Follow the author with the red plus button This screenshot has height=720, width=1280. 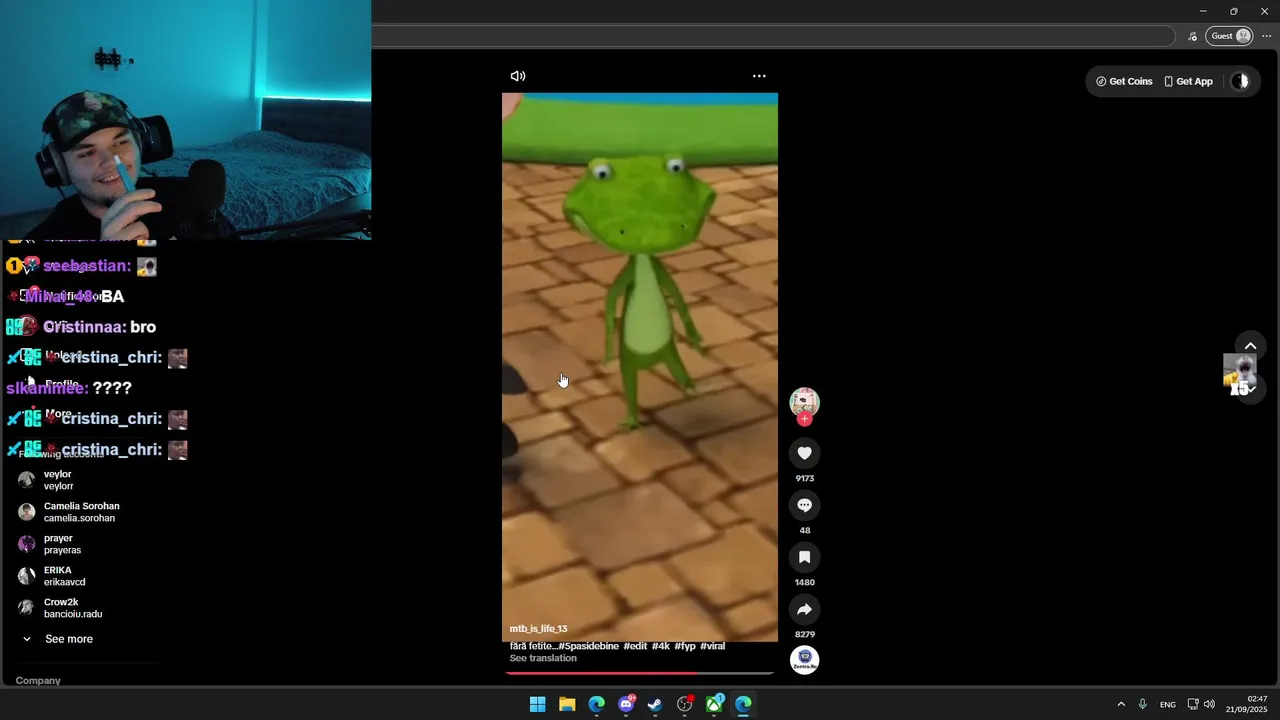[804, 419]
